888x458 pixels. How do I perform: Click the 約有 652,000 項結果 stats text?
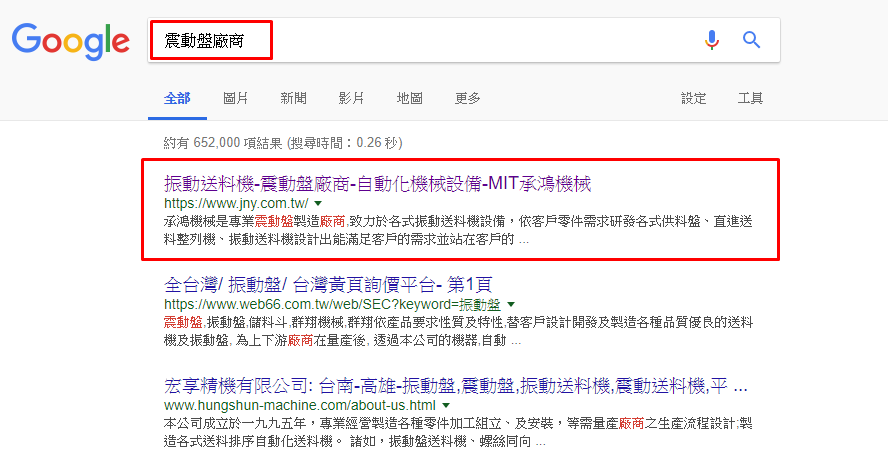283,143
